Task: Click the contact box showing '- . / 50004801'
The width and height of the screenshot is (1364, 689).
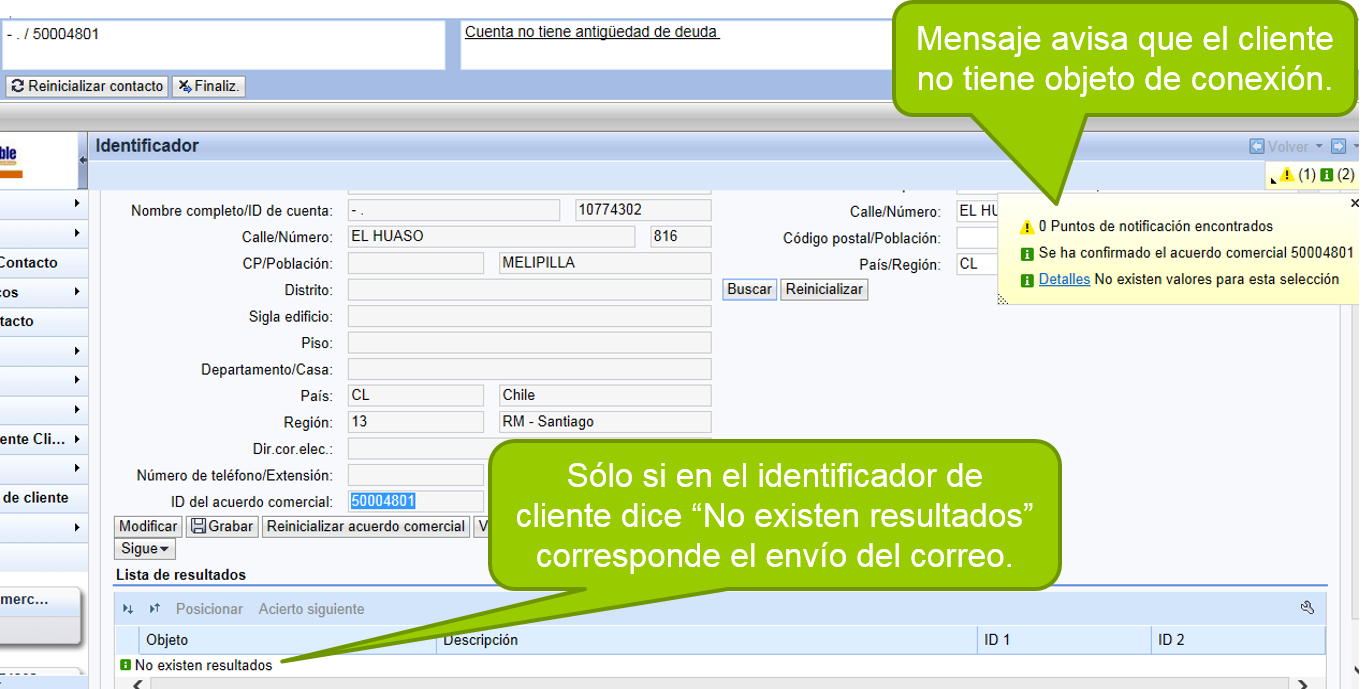Action: pos(223,45)
